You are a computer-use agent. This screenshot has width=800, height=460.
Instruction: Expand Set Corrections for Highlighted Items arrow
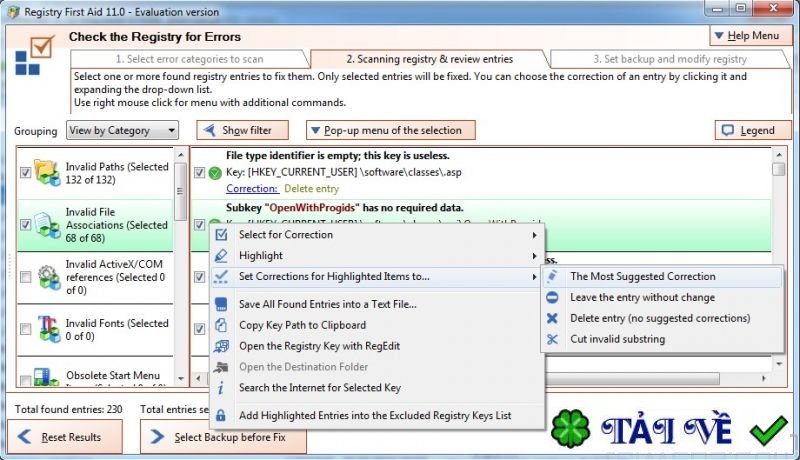(534, 277)
